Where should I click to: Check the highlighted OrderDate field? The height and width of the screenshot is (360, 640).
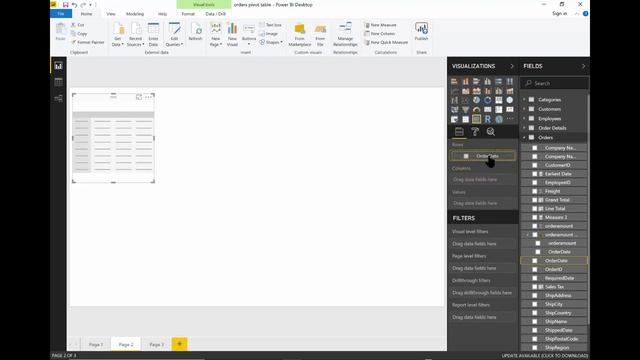(535, 260)
